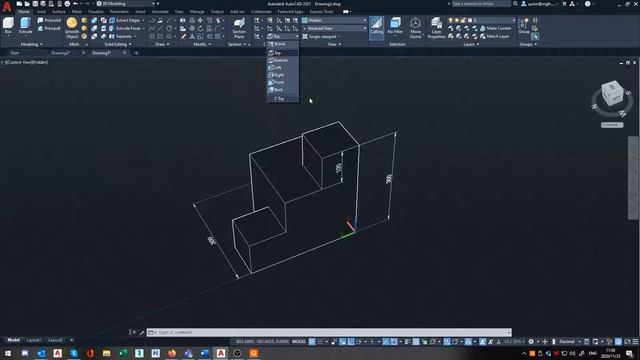Select World in UCS dropdown list
The image size is (640, 360).
pyautogui.click(x=283, y=44)
